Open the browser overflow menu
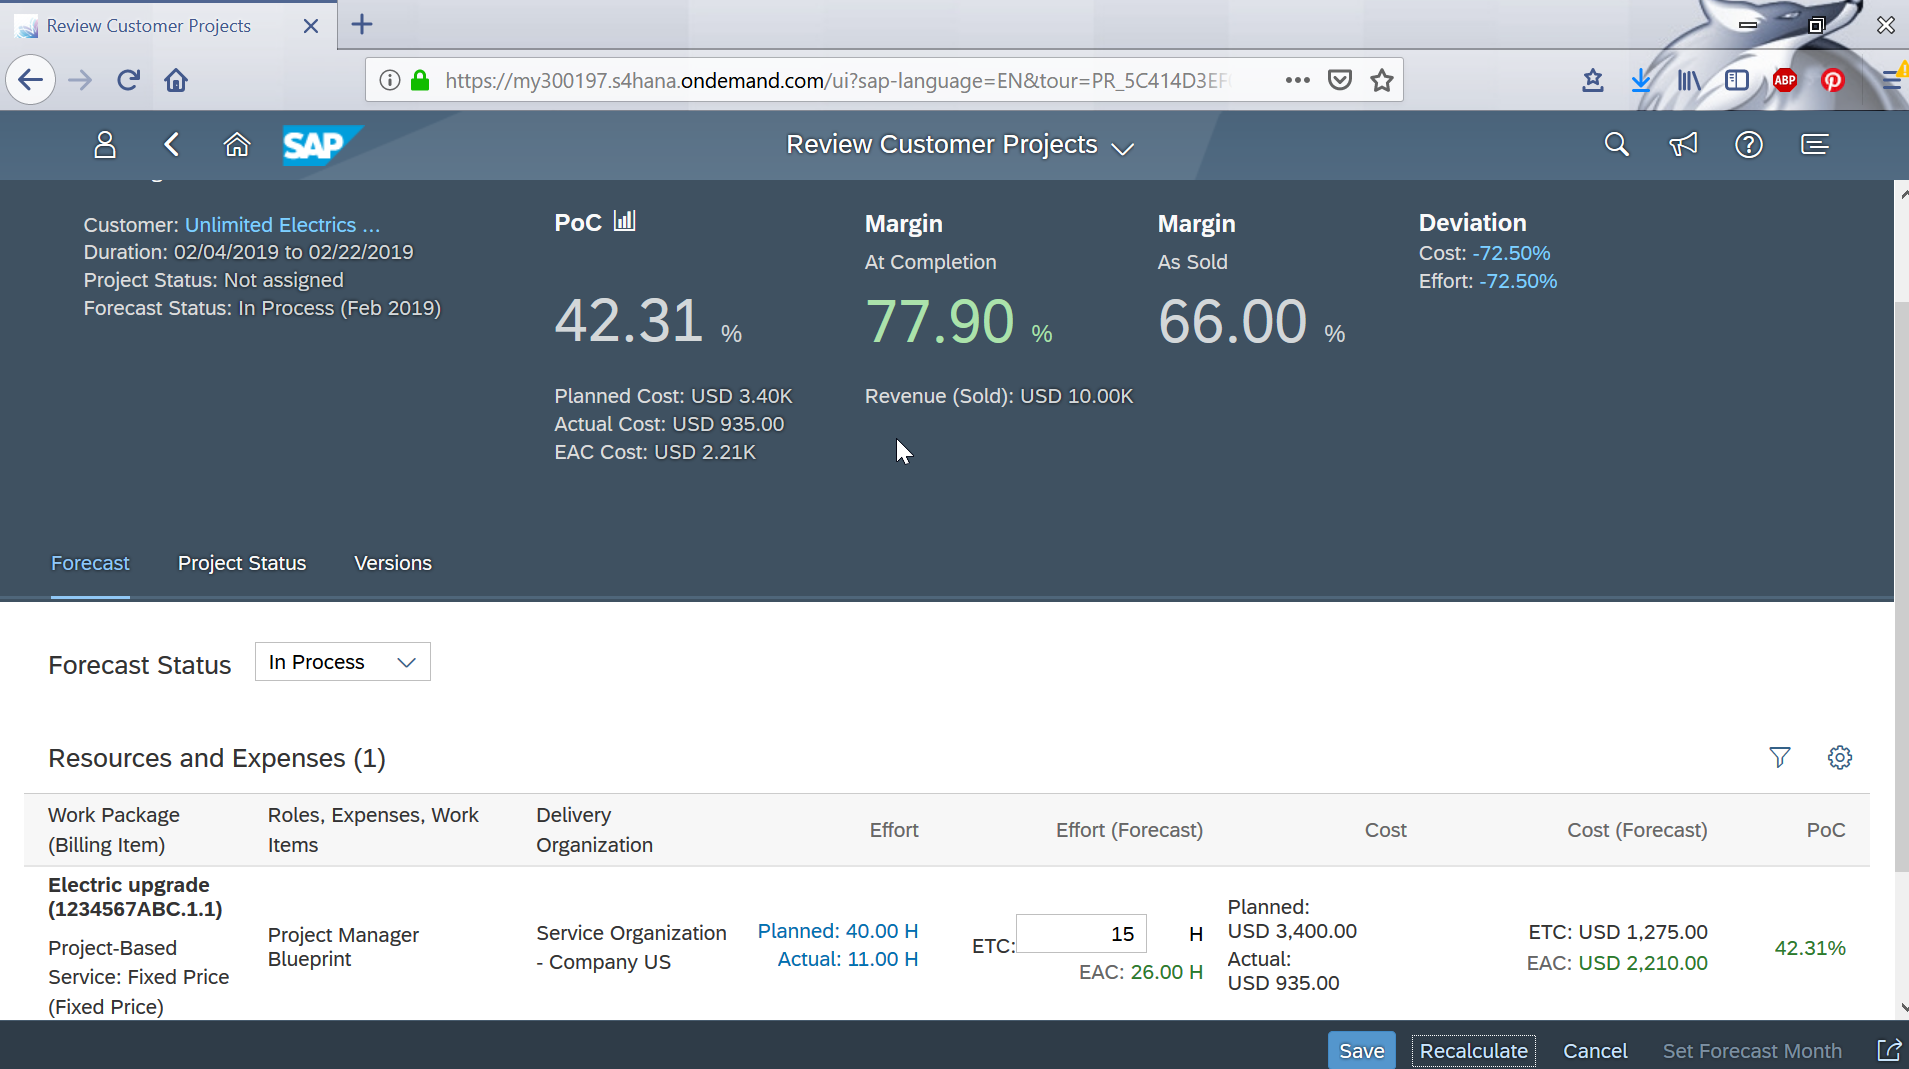Screen dimensions: 1909x1069 [1296, 80]
